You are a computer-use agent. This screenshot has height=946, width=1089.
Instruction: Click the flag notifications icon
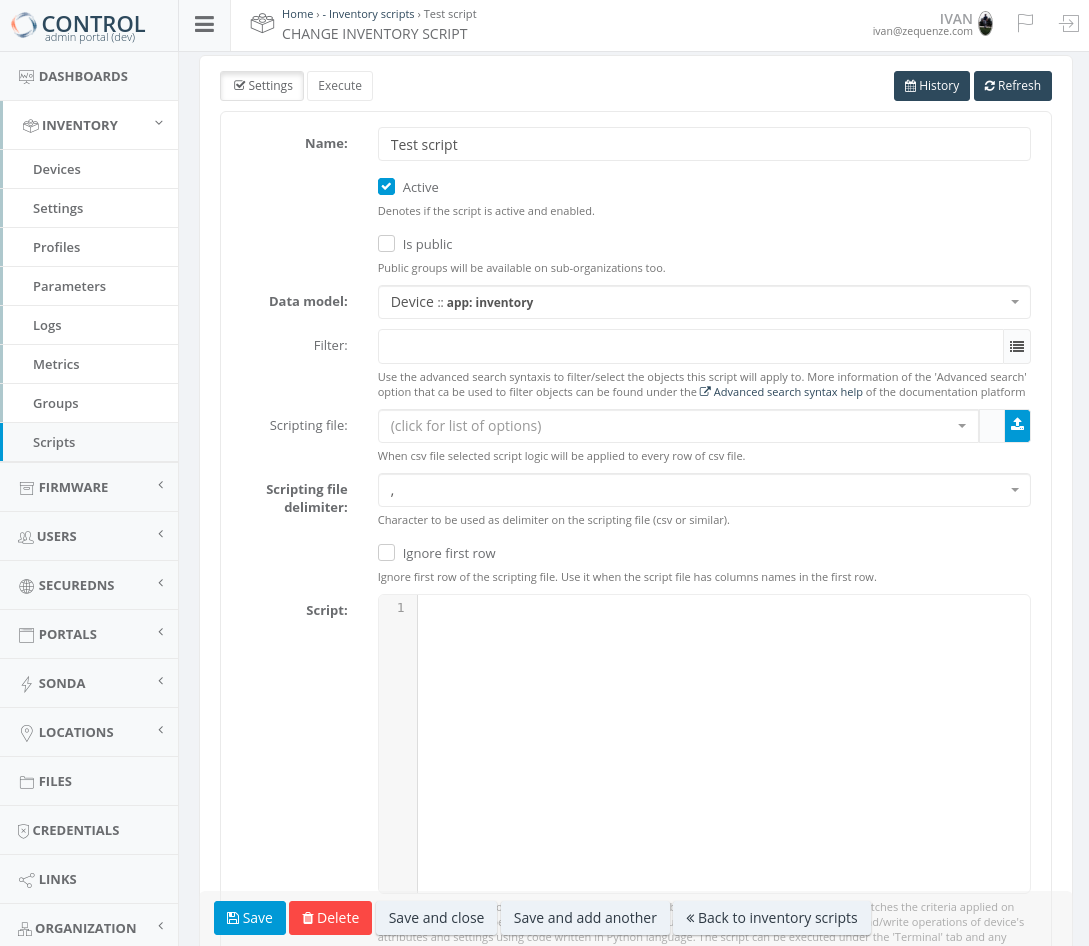(1025, 24)
